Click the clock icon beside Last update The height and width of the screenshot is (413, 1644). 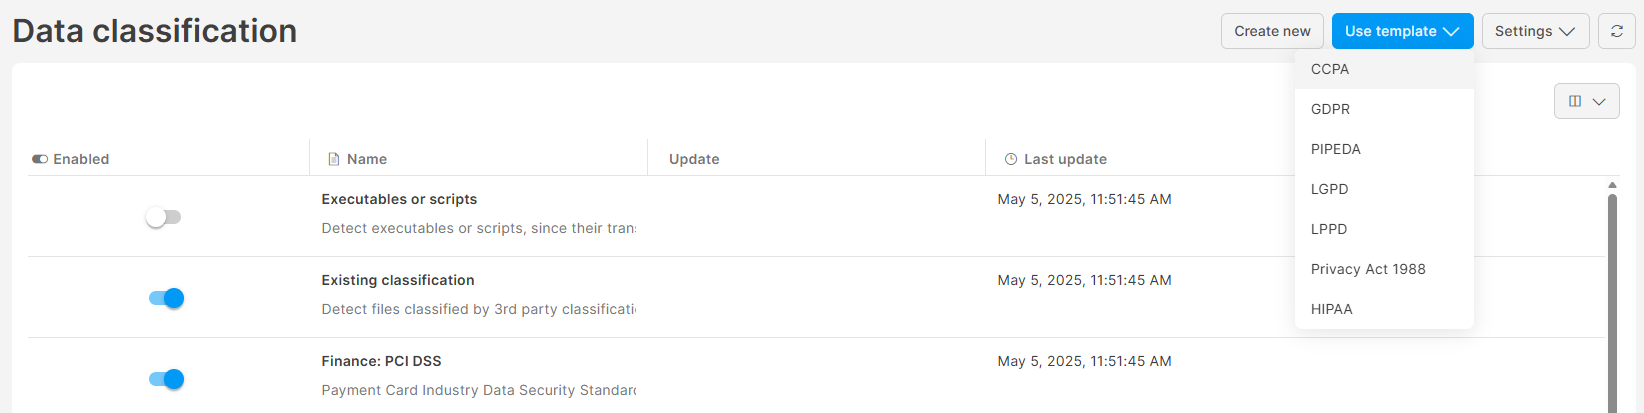pos(1011,159)
